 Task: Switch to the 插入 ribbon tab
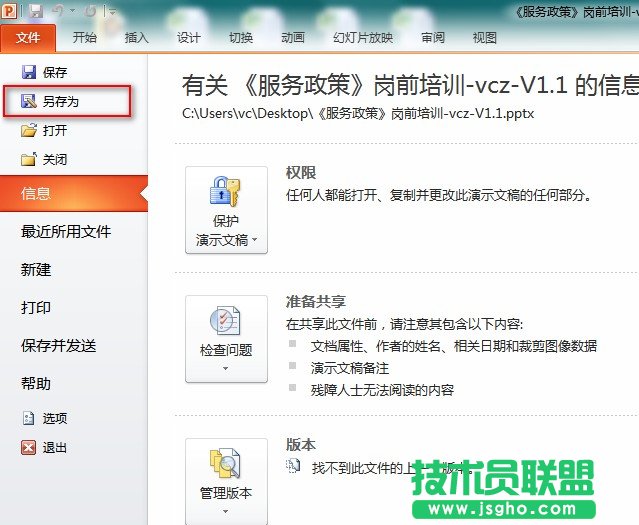click(137, 38)
